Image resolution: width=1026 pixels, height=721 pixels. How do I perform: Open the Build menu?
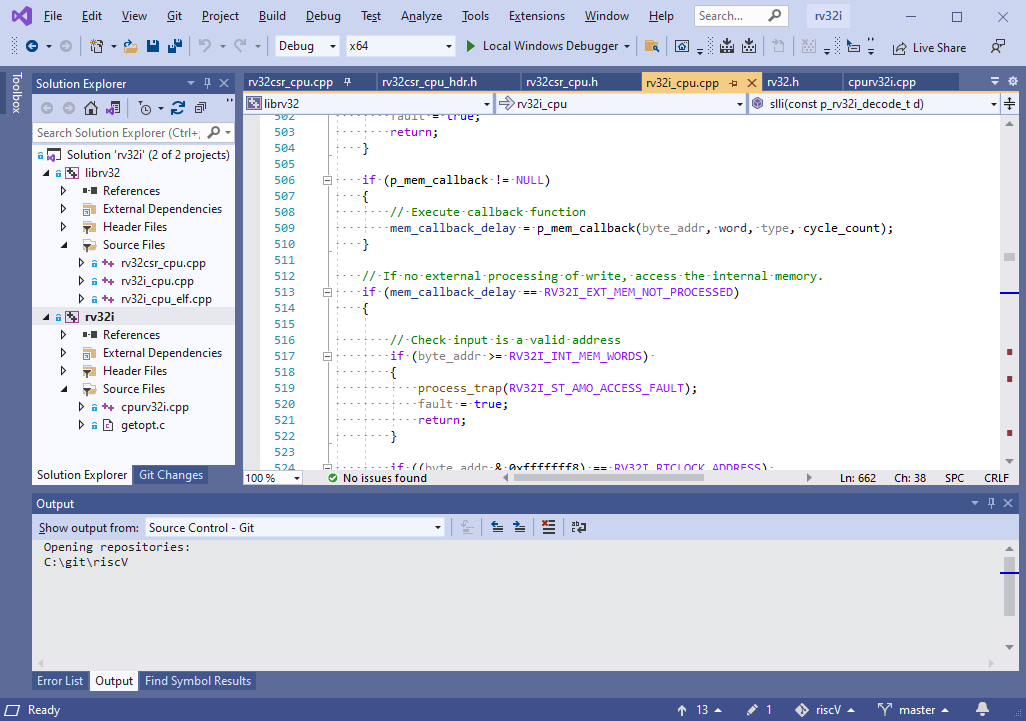point(271,16)
